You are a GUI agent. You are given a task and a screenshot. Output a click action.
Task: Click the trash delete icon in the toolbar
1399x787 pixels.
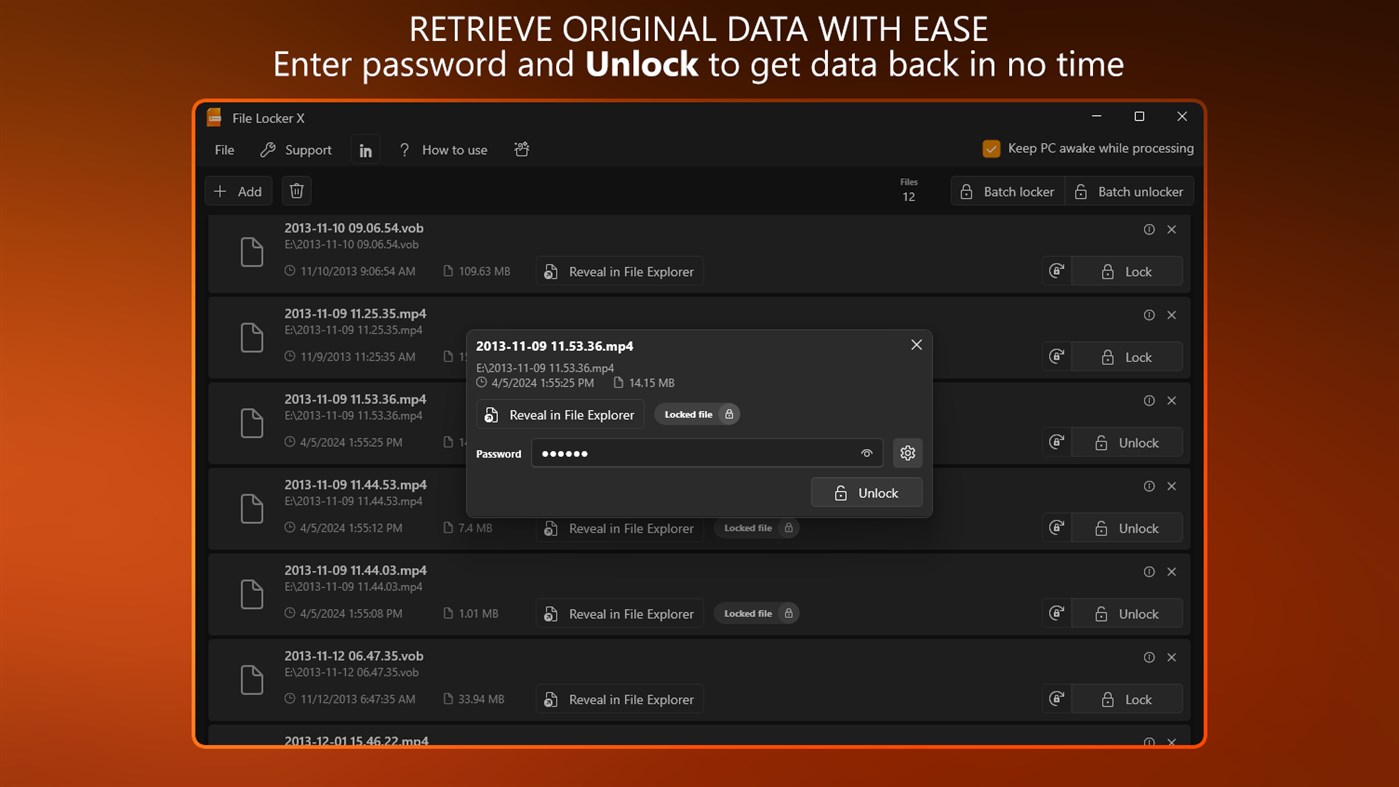(296, 190)
